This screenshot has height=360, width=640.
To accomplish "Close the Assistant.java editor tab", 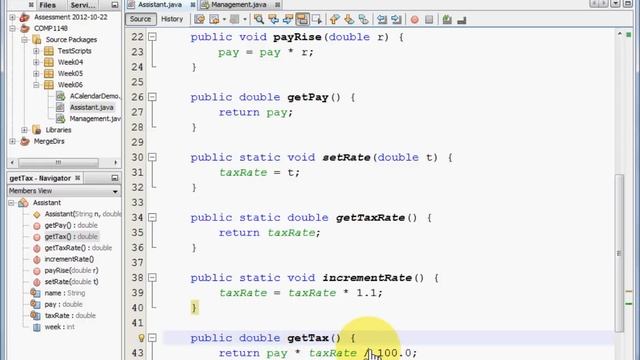I will (193, 5).
